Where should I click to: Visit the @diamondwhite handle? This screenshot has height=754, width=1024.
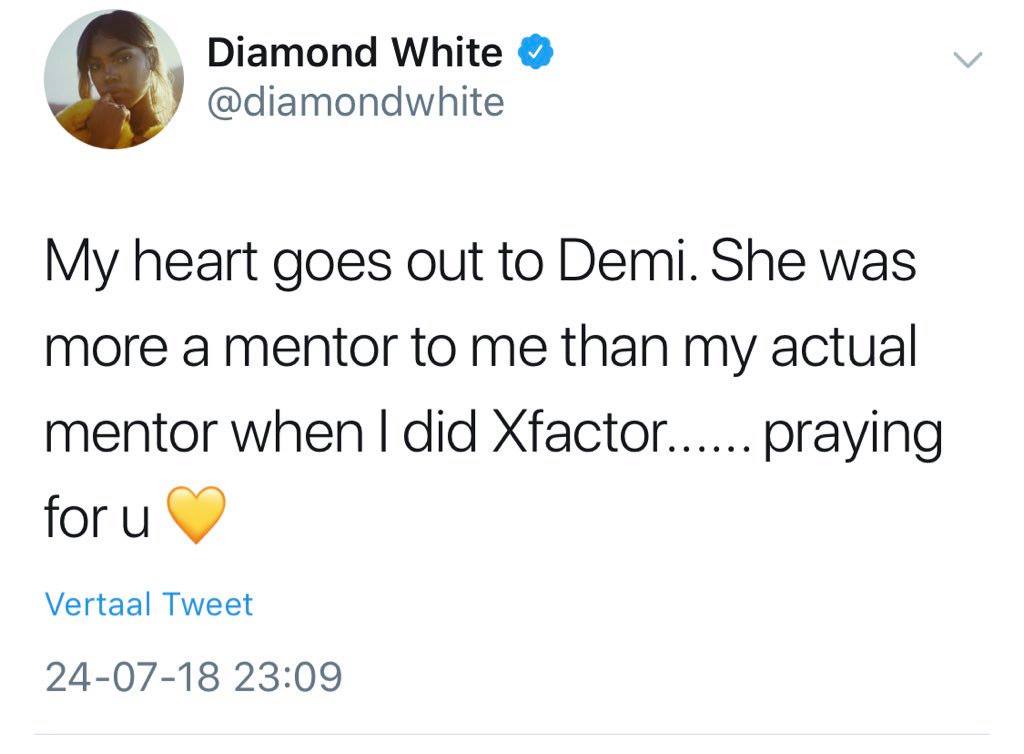click(x=355, y=101)
